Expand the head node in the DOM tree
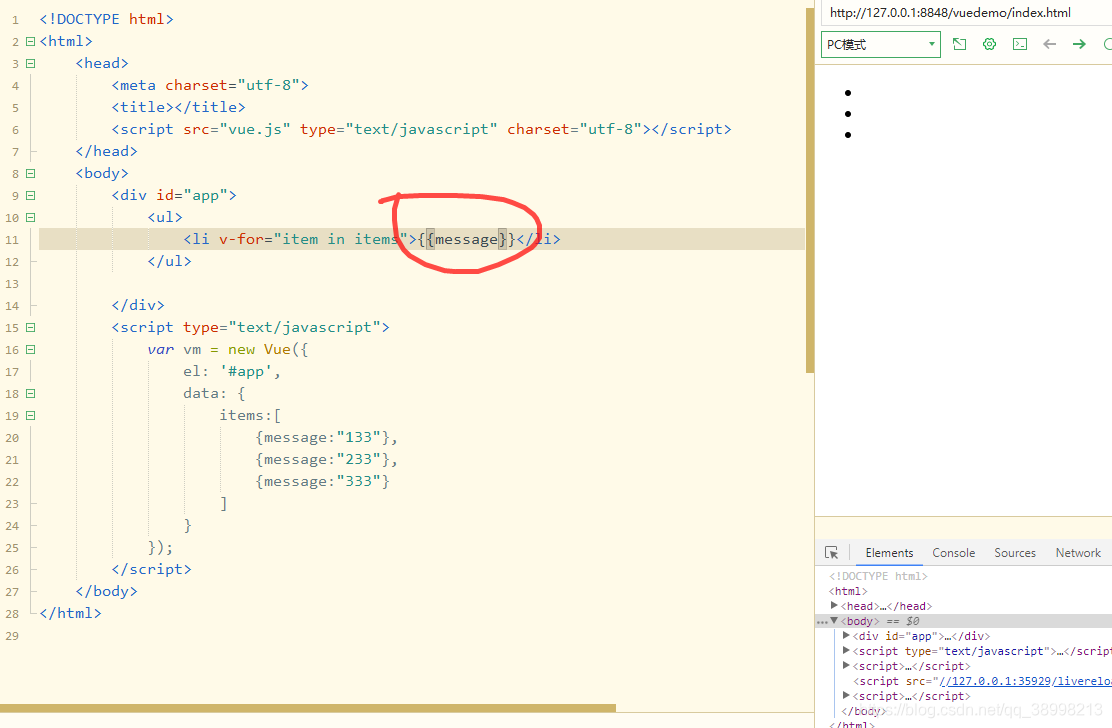The width and height of the screenshot is (1112, 728). point(835,605)
